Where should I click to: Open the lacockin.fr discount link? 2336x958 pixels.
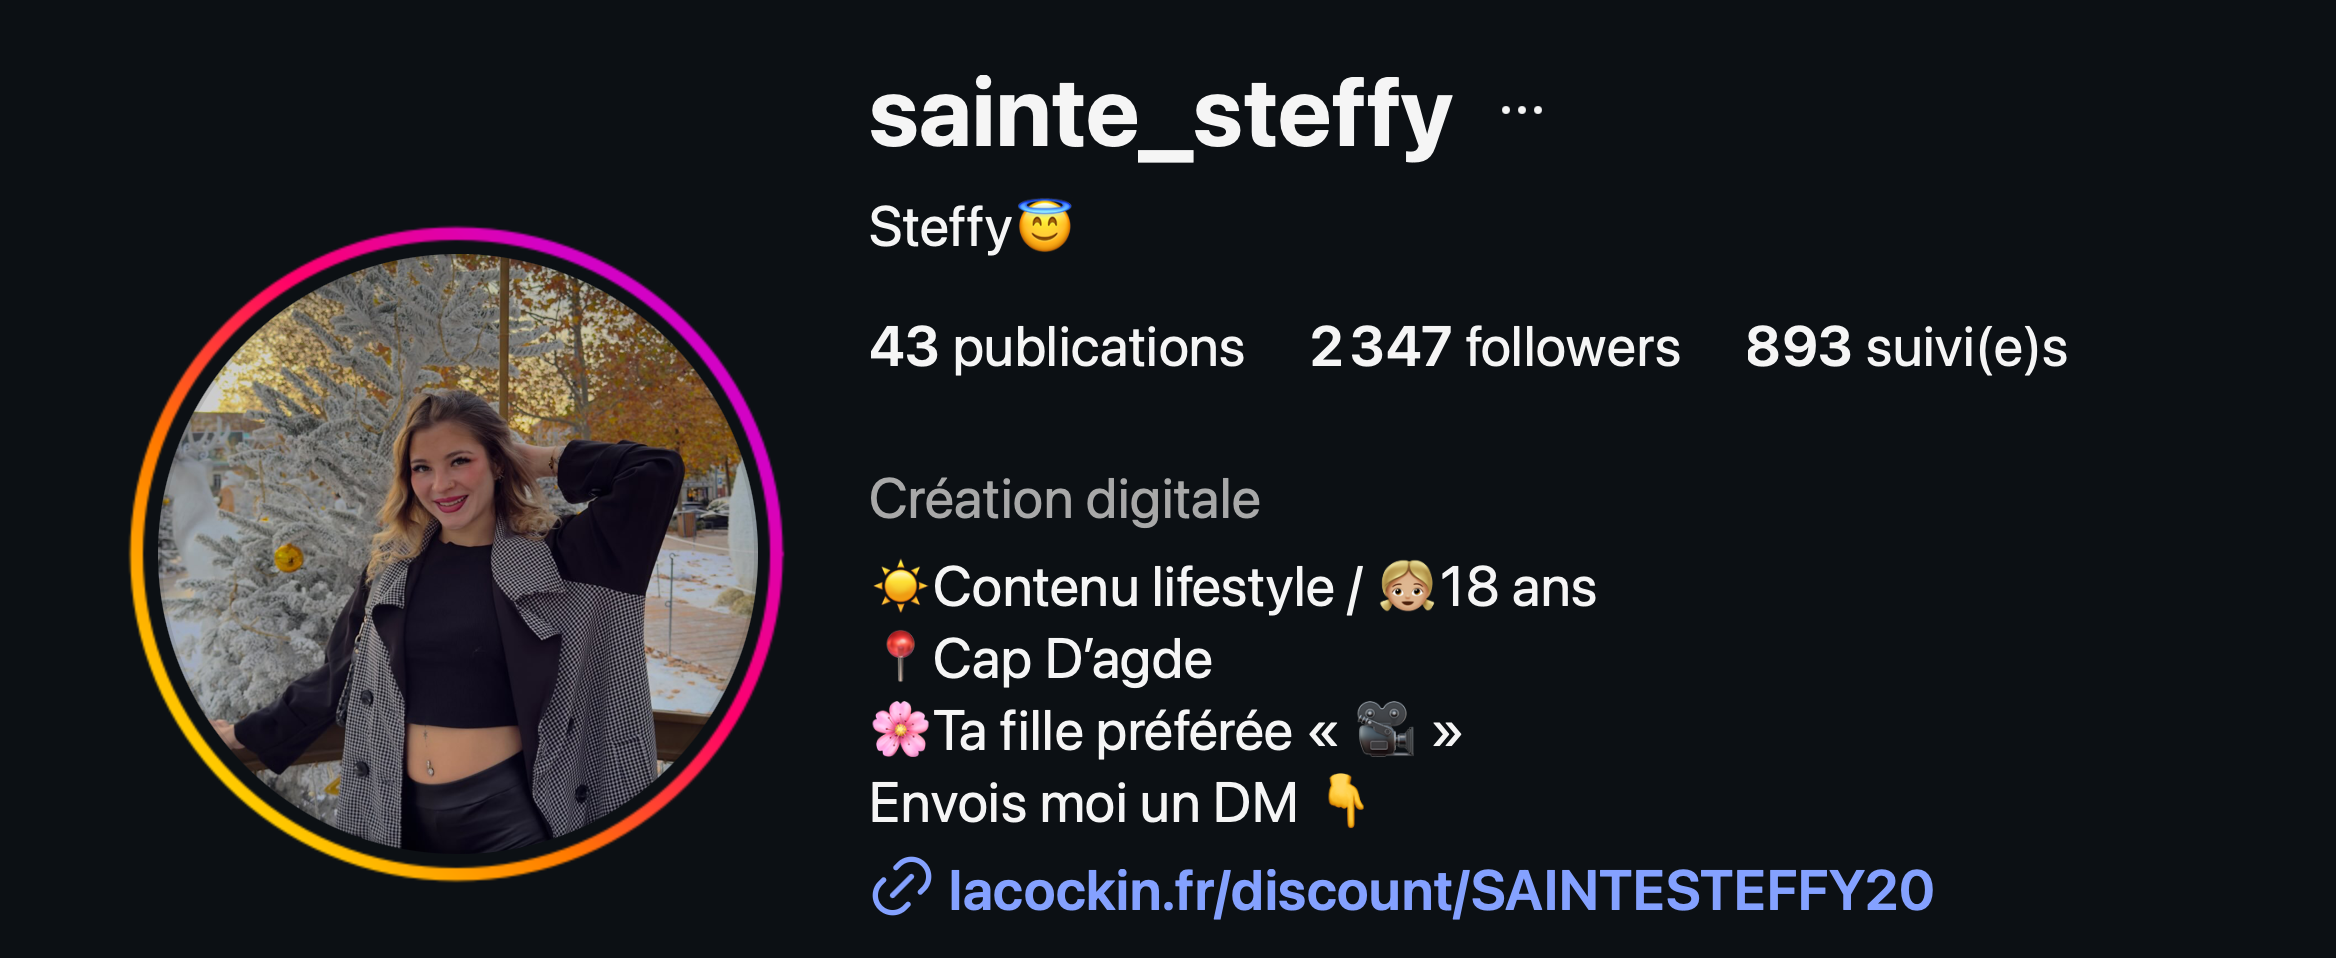point(1441,889)
